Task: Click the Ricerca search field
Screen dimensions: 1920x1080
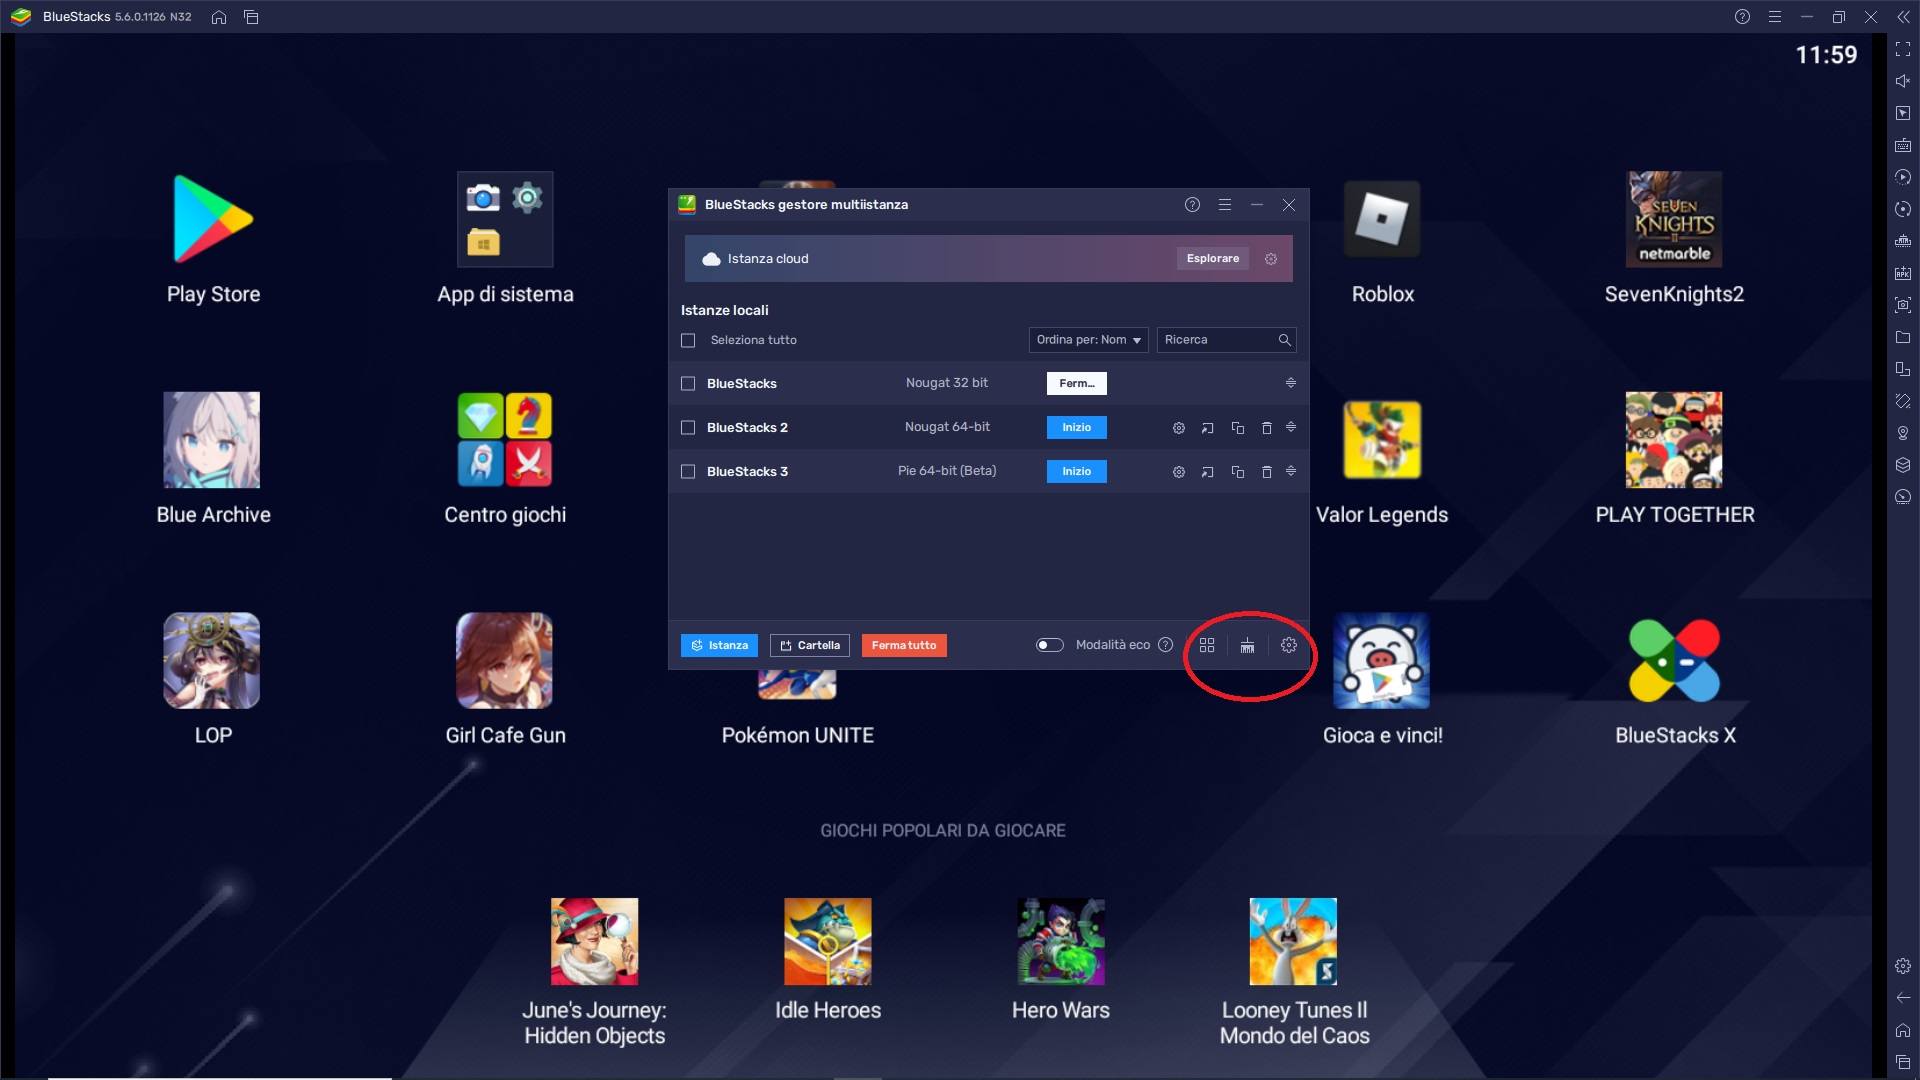Action: click(1226, 340)
